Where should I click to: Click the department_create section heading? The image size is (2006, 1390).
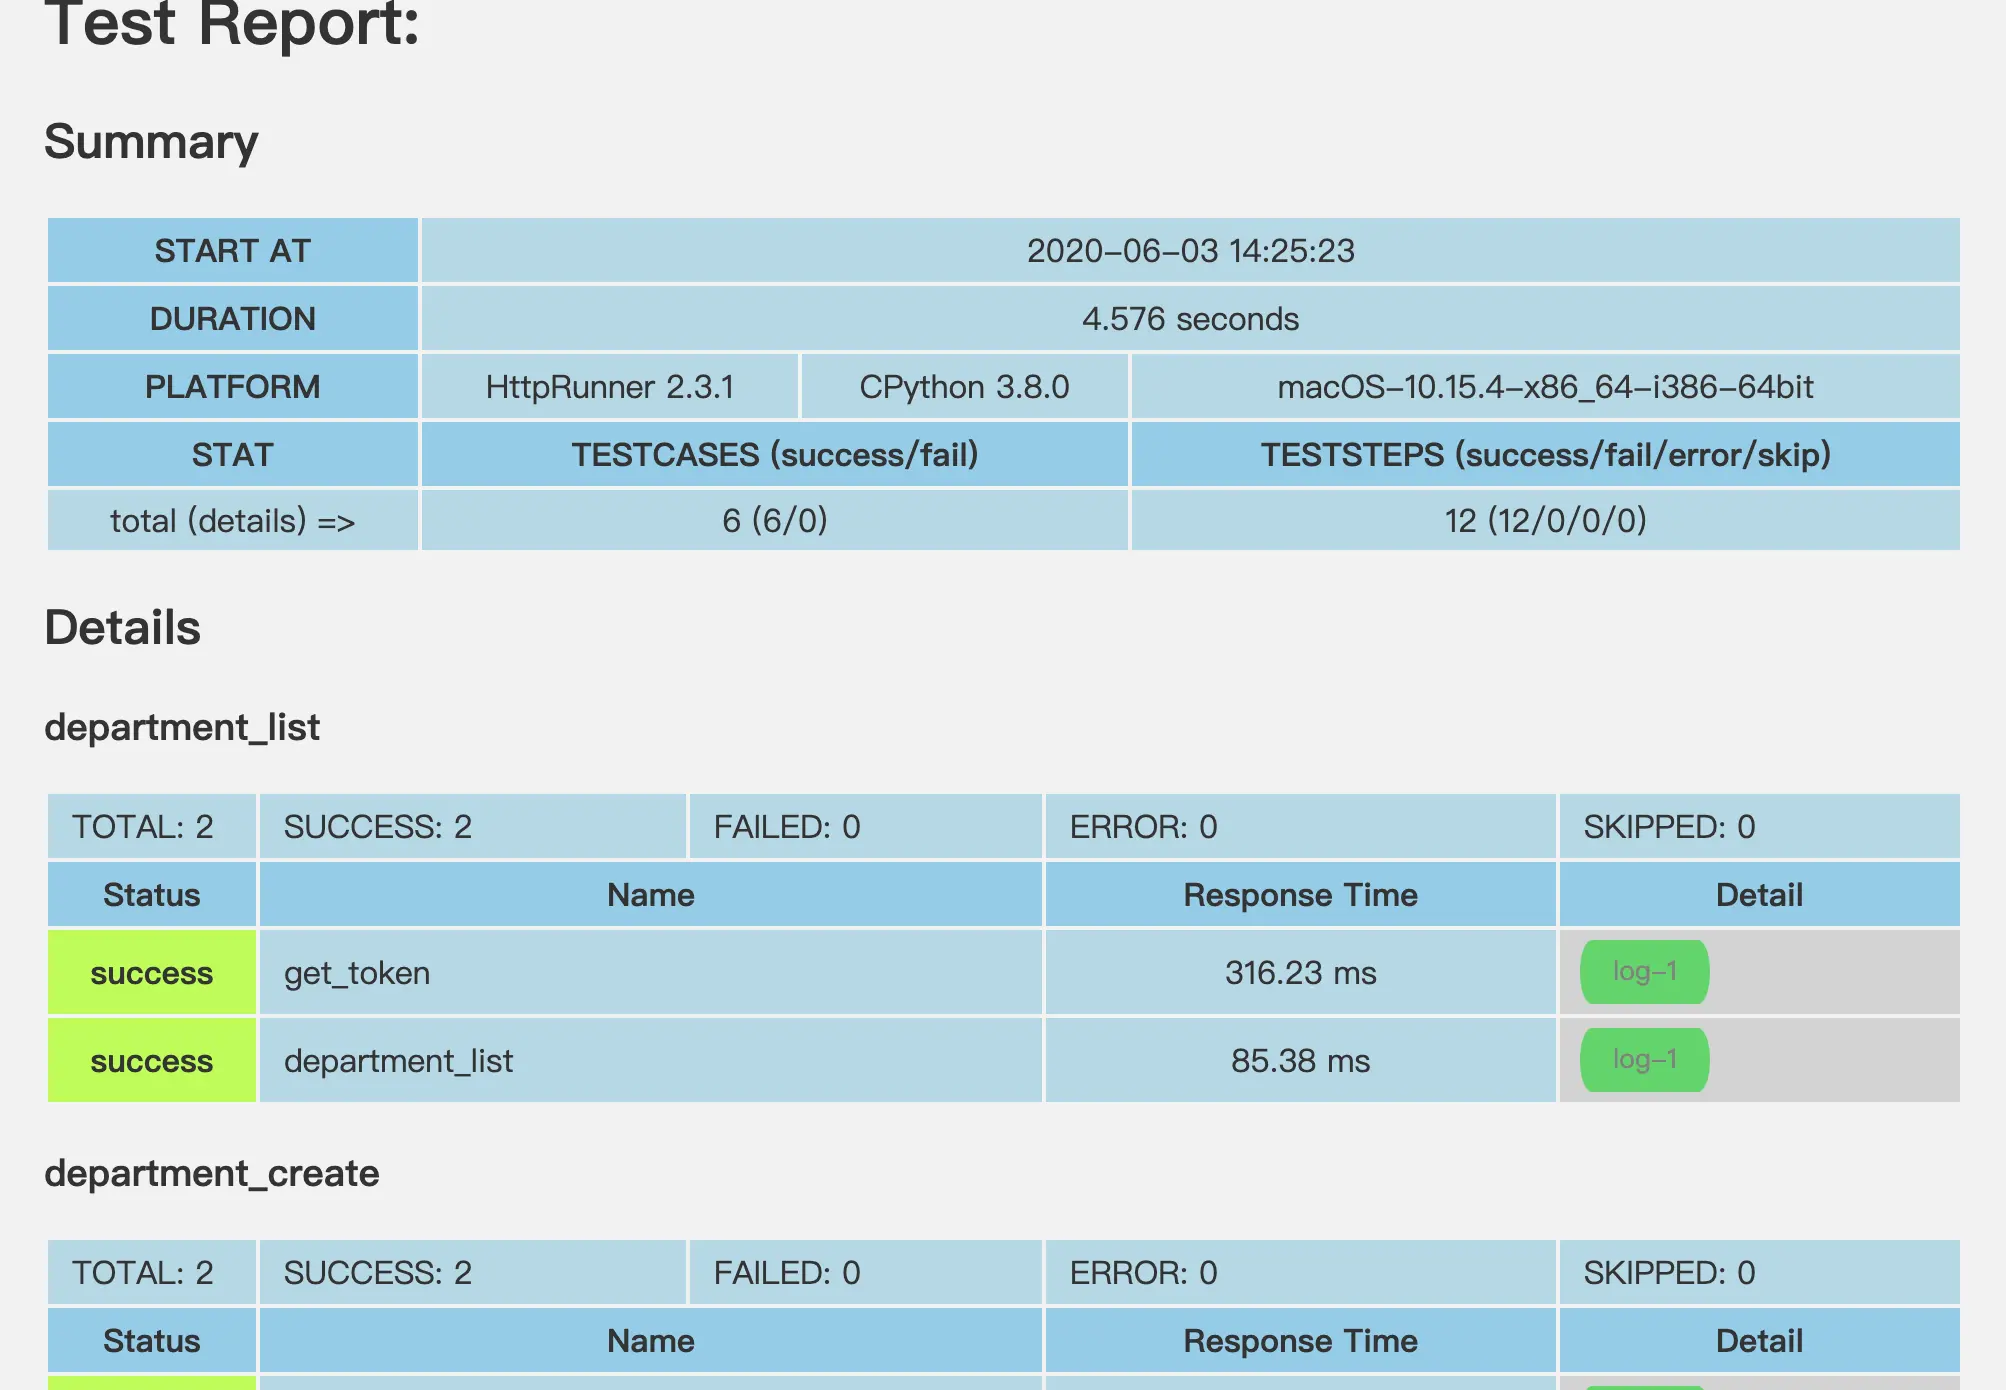coord(212,1173)
